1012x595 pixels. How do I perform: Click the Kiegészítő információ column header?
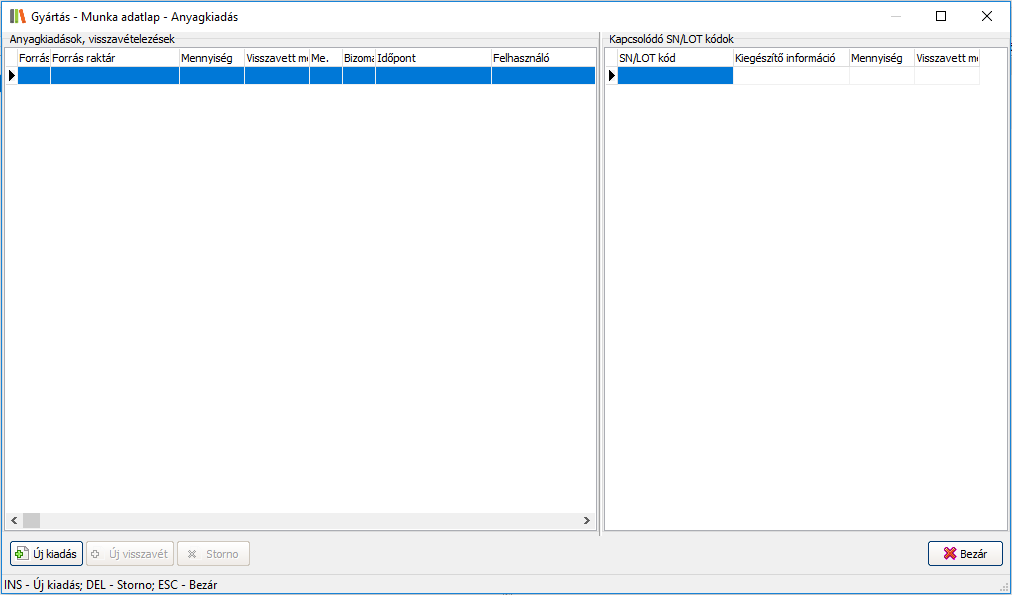point(790,59)
